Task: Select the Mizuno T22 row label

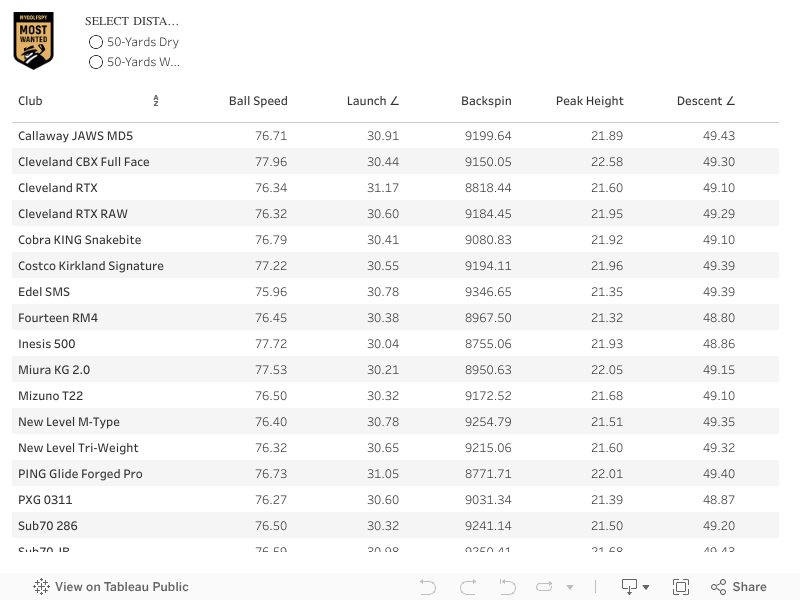Action: click(51, 396)
